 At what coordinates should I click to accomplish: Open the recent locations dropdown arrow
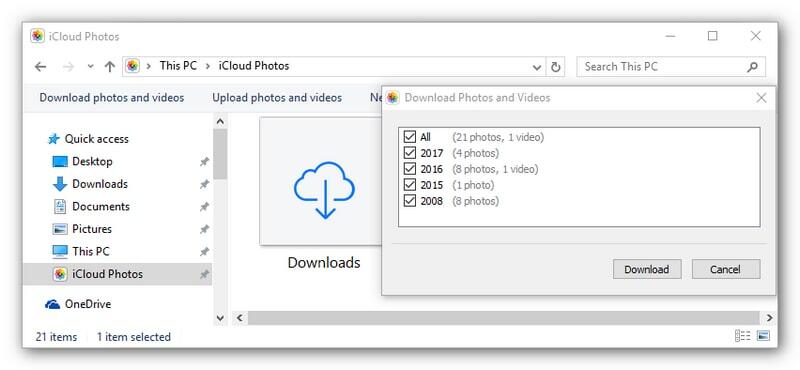tap(90, 67)
